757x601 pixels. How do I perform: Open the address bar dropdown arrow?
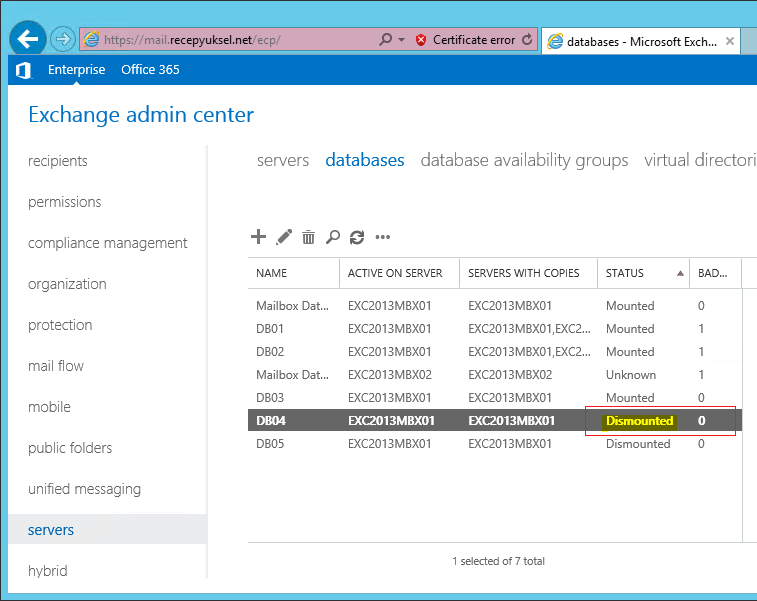click(401, 40)
